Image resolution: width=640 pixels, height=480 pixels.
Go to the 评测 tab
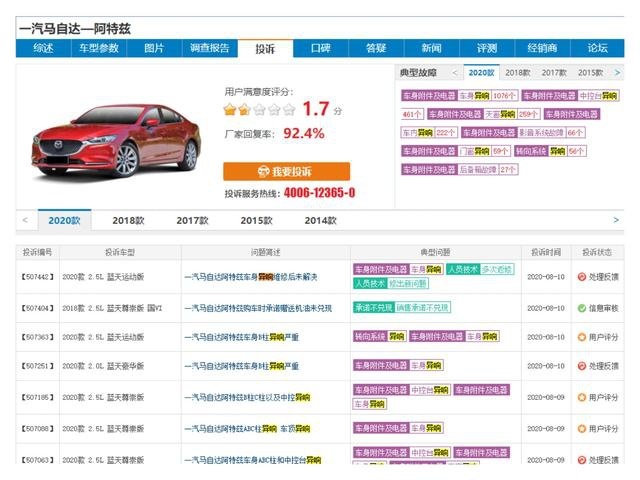(x=487, y=48)
